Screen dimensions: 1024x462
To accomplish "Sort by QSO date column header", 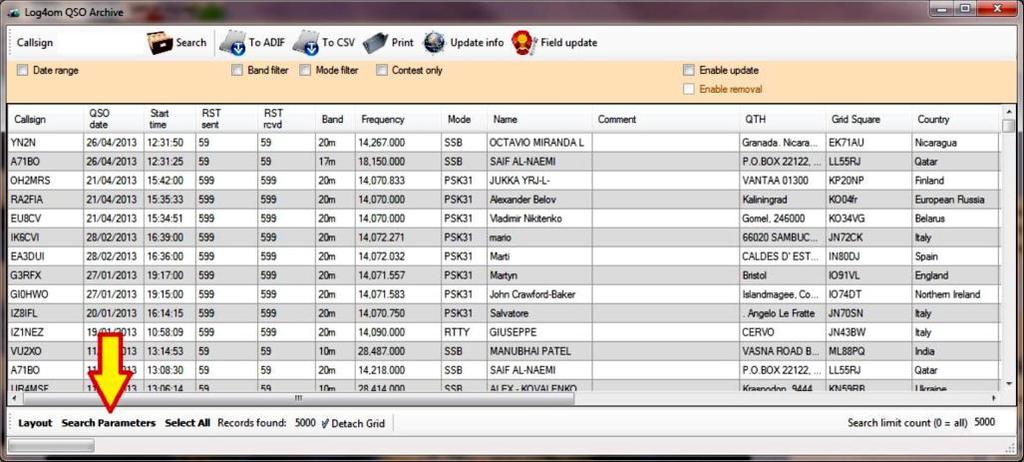I will pos(114,120).
